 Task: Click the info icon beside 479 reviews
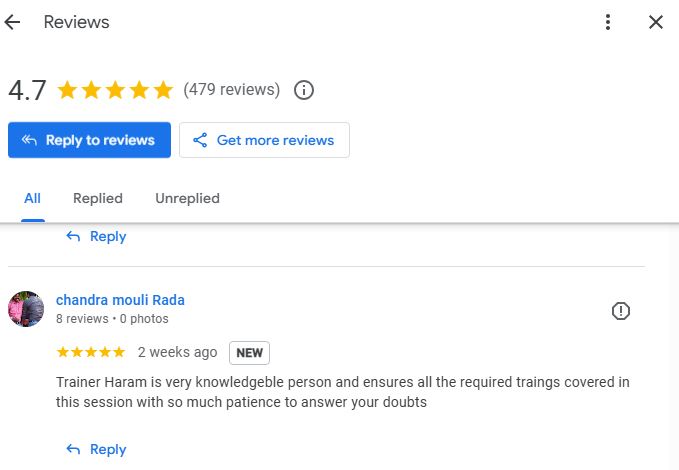click(x=304, y=90)
